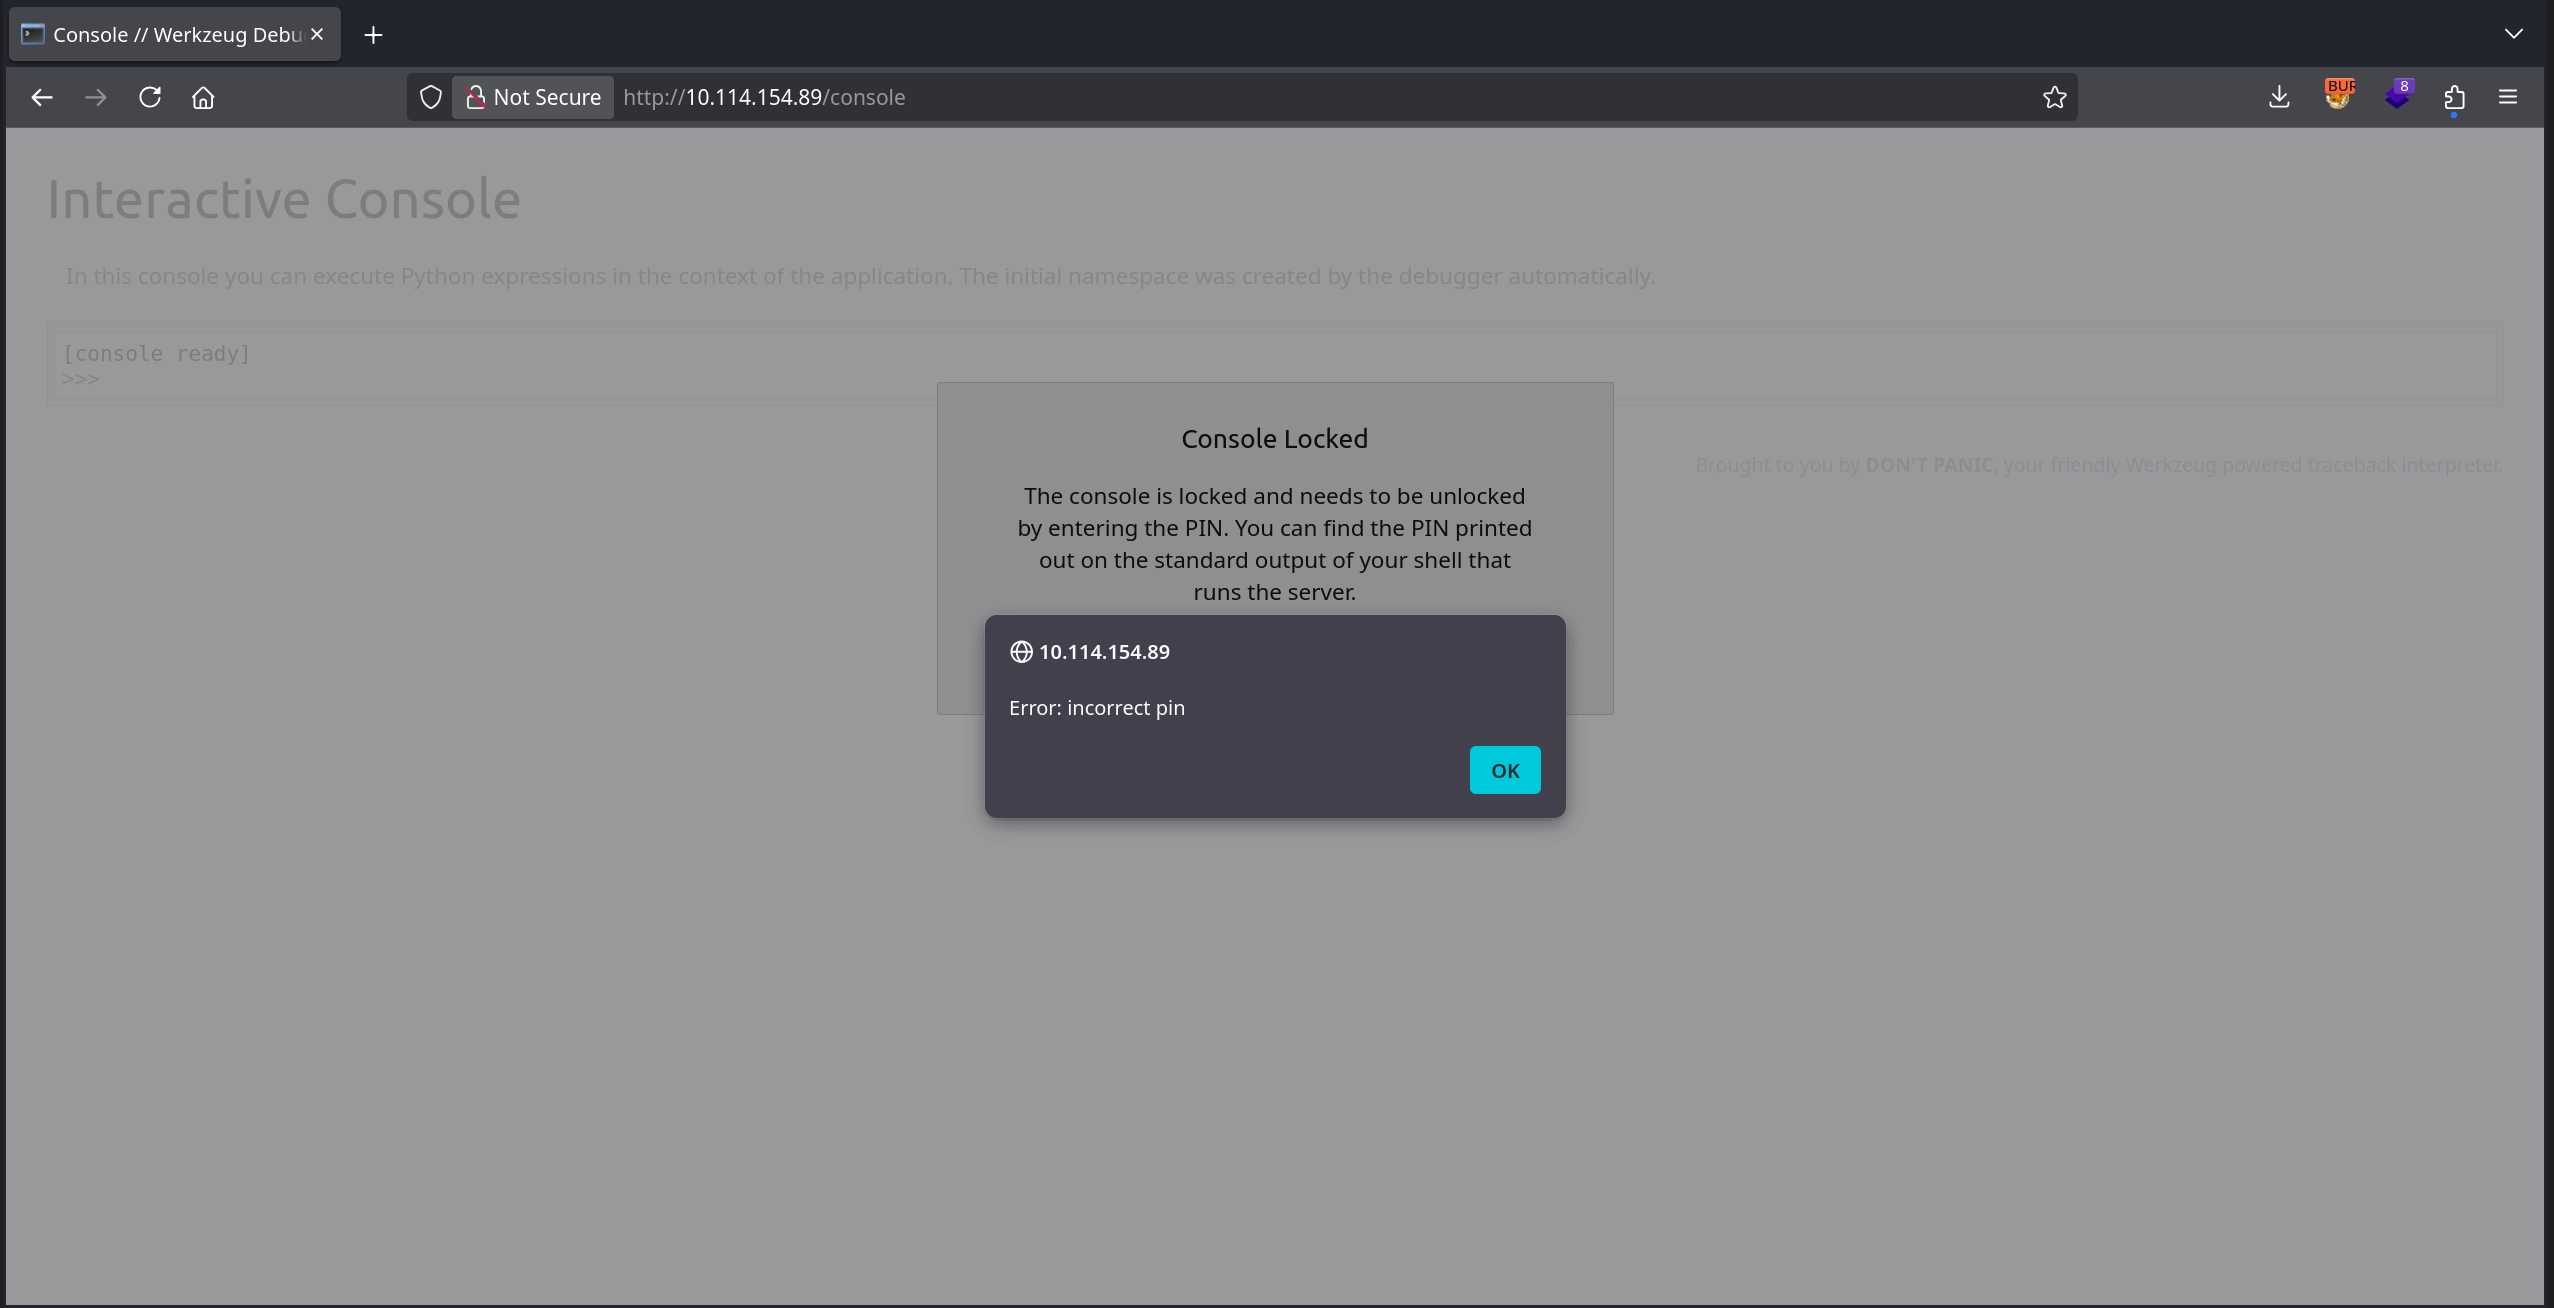Click OK on incorrect pin alert
Viewport: 2554px width, 1308px height.
[1504, 770]
